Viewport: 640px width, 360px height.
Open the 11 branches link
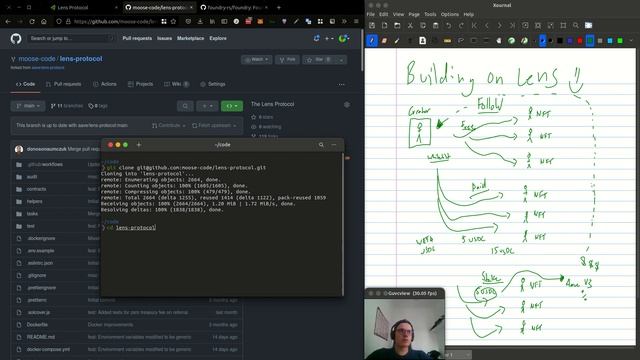(67, 106)
